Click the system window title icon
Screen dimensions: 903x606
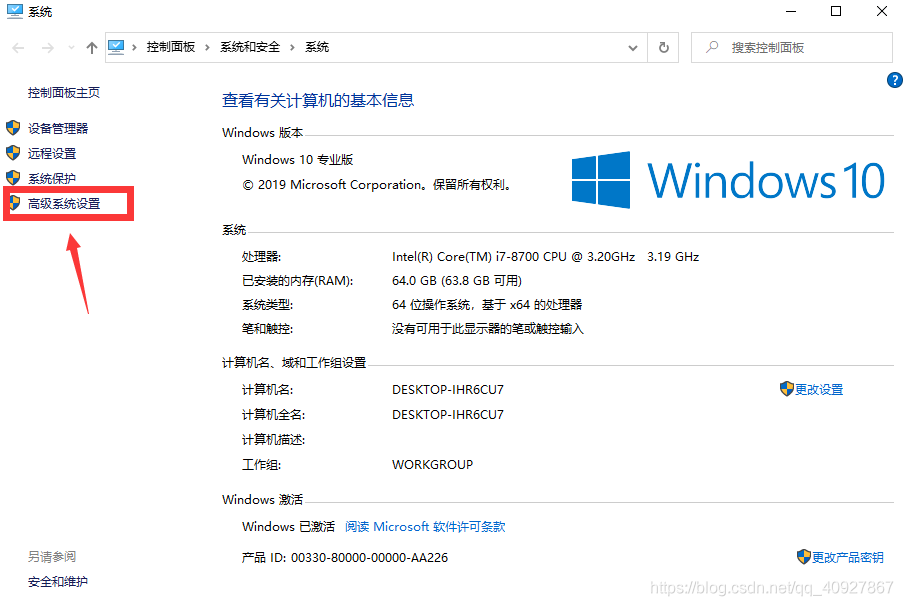[14, 11]
